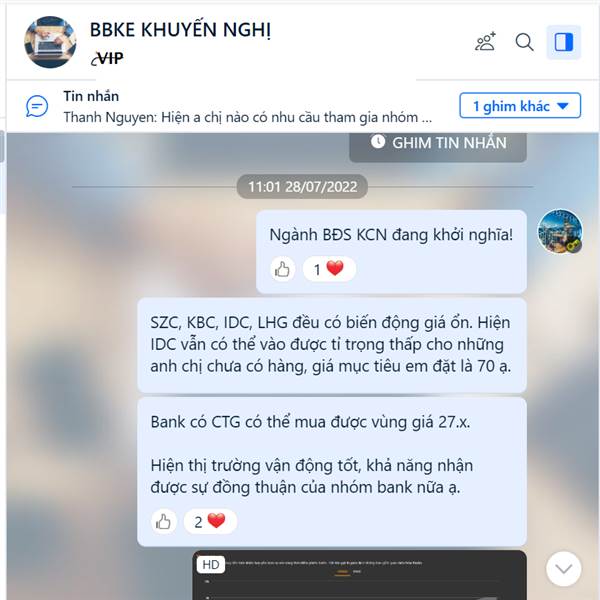Click the pinned message chat bubble icon
Screen dimensions: 600x600
[37, 106]
